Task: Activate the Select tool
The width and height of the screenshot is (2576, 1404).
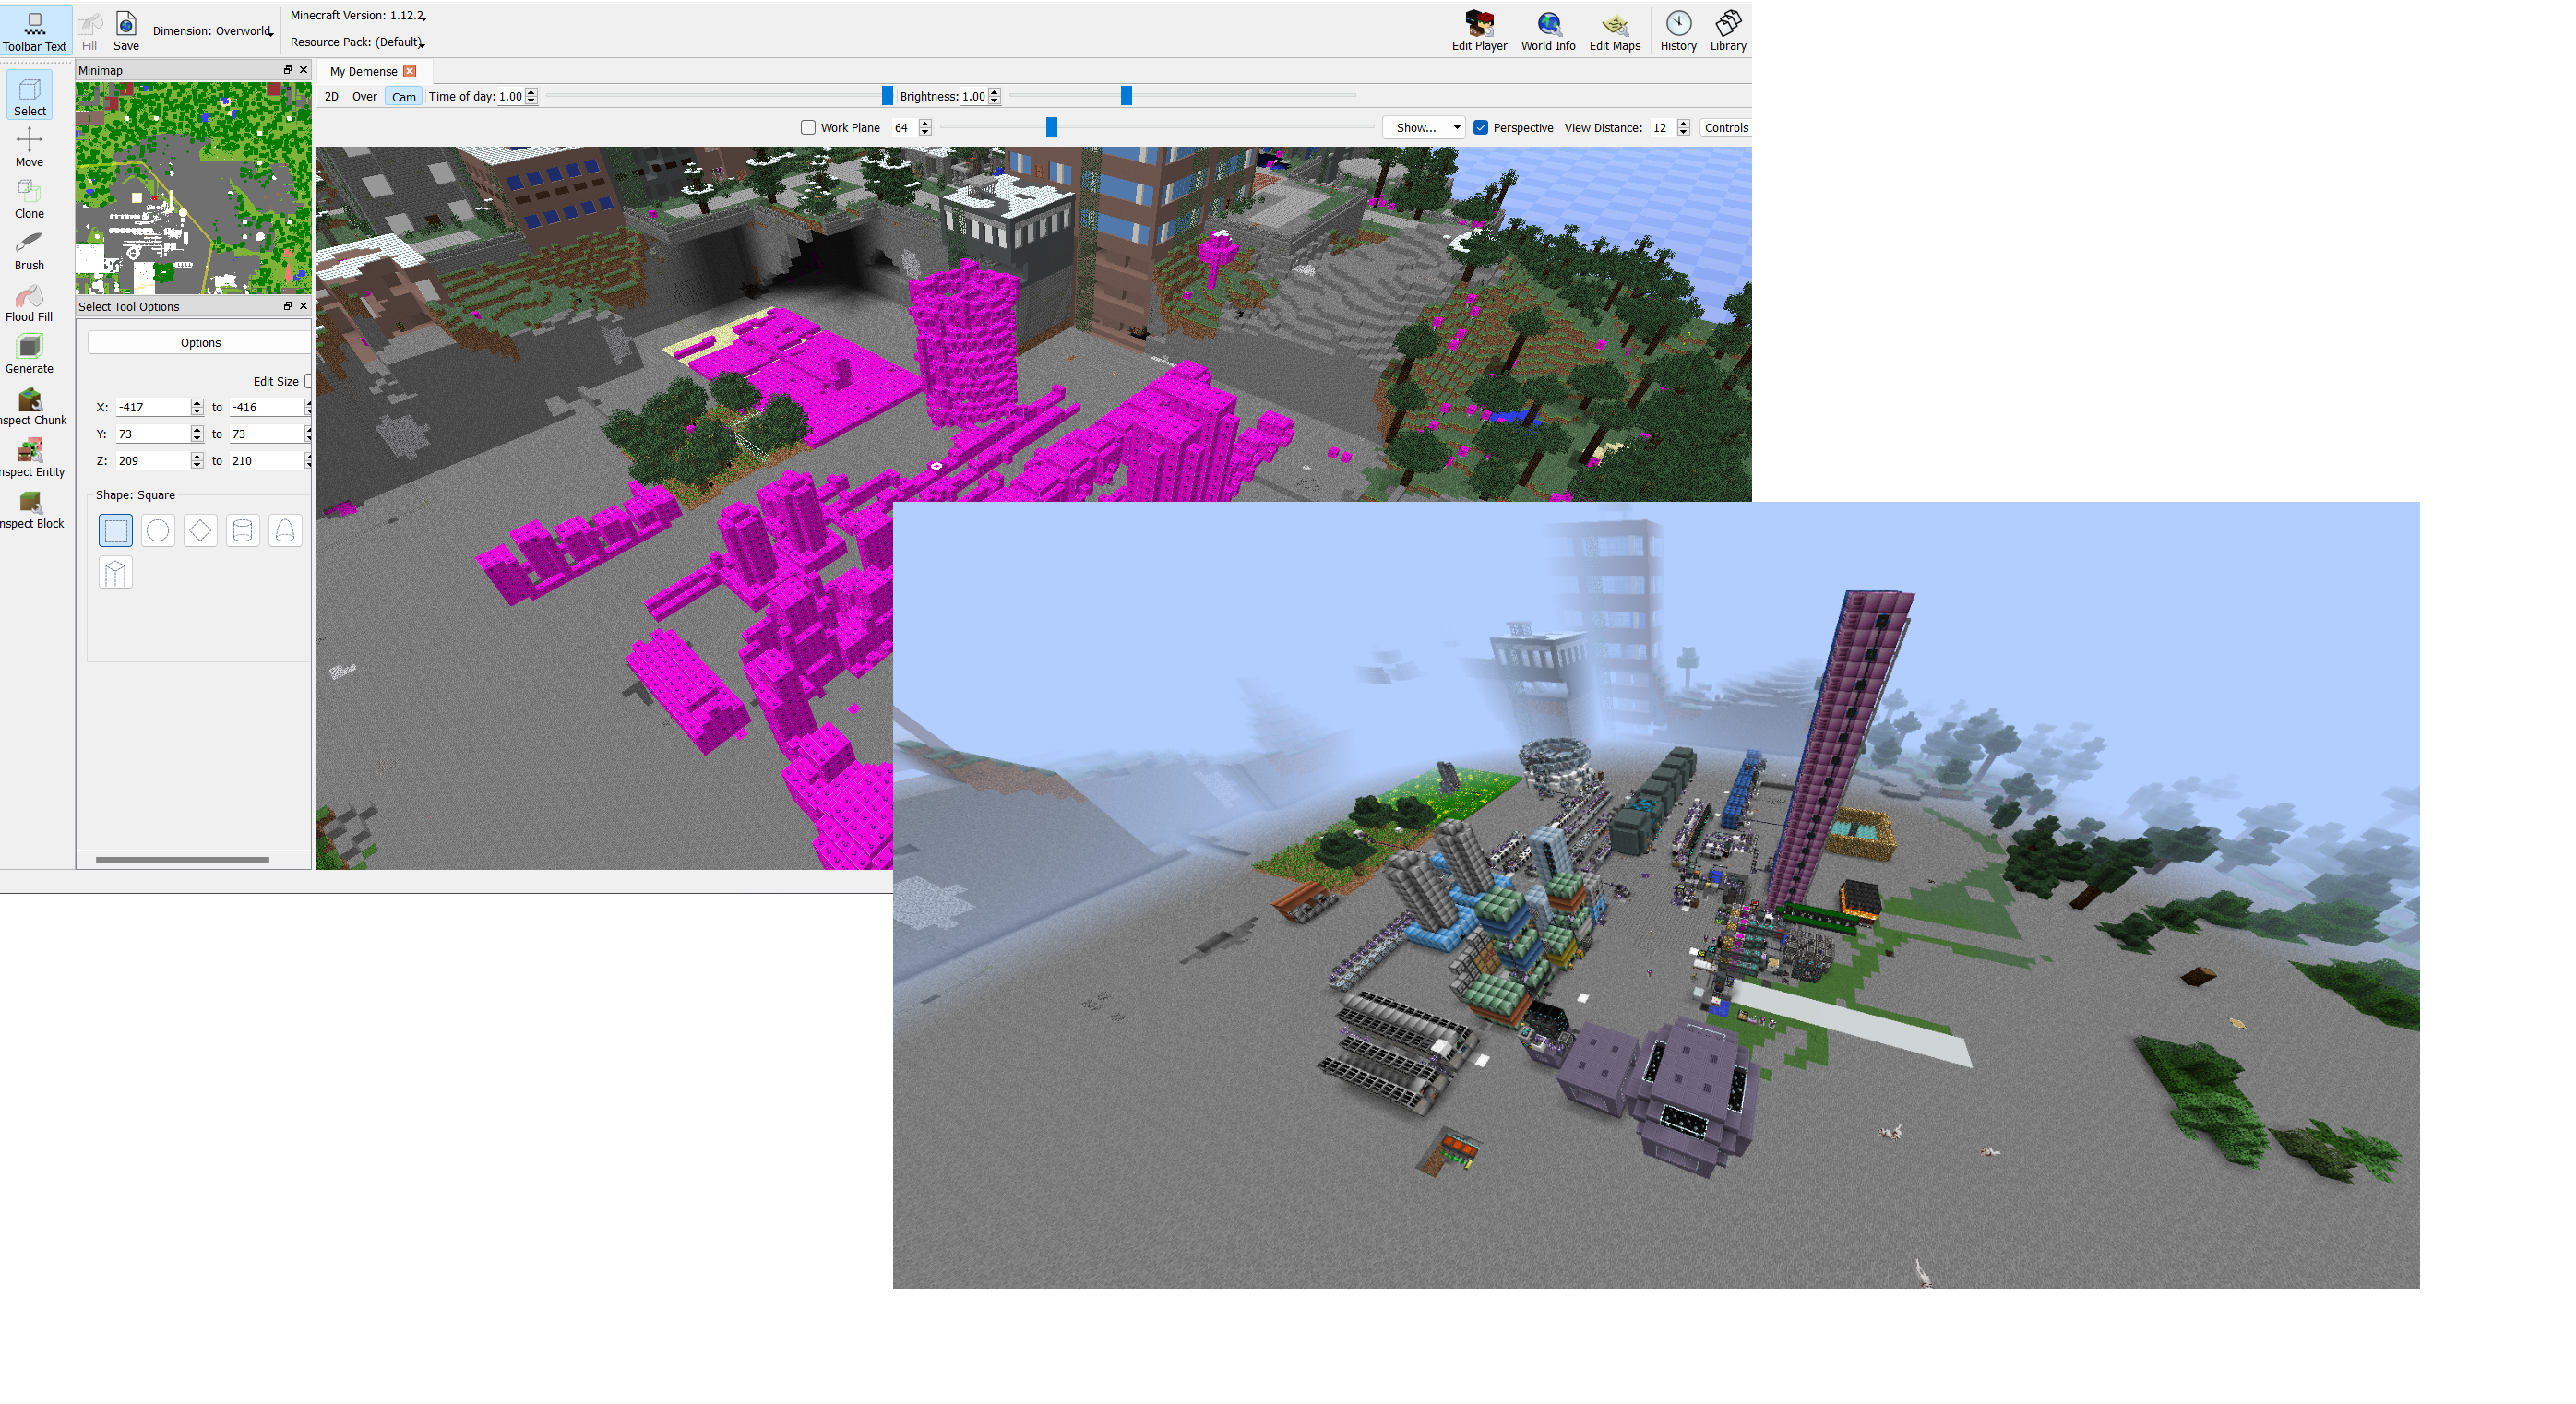Action: pyautogui.click(x=29, y=96)
